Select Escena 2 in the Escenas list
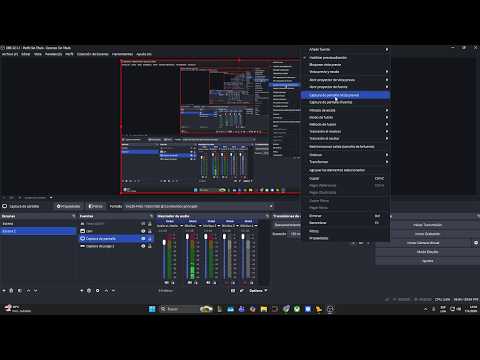This screenshot has height=360, width=480. (x=38, y=231)
